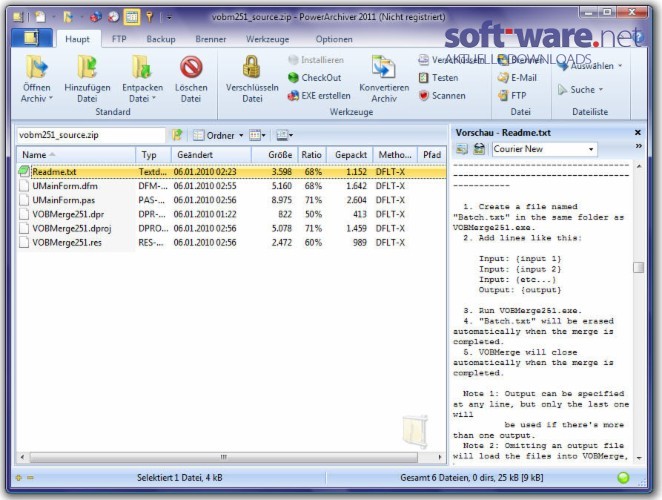Sort the list by the Name column header
This screenshot has height=500, width=662.
click(x=76, y=155)
